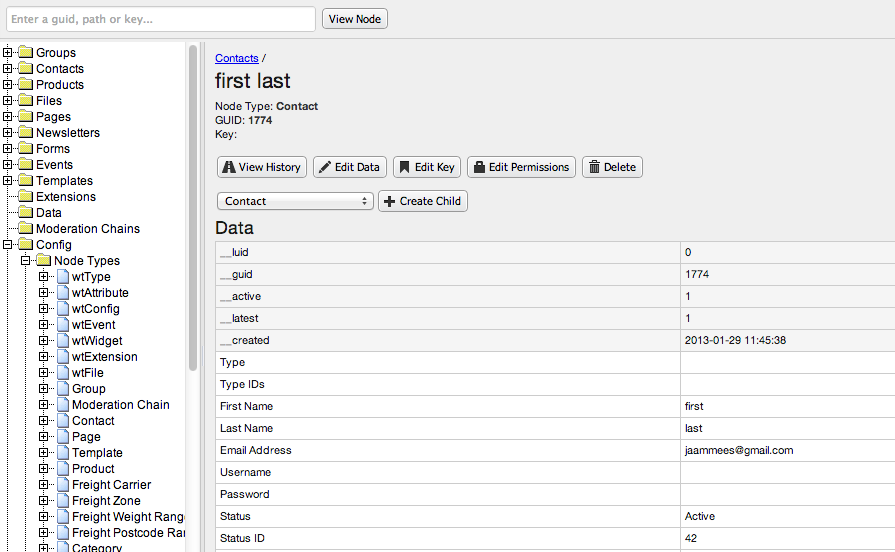The width and height of the screenshot is (895, 552).
Task: Expand the wtWidget node type
Action: point(43,341)
